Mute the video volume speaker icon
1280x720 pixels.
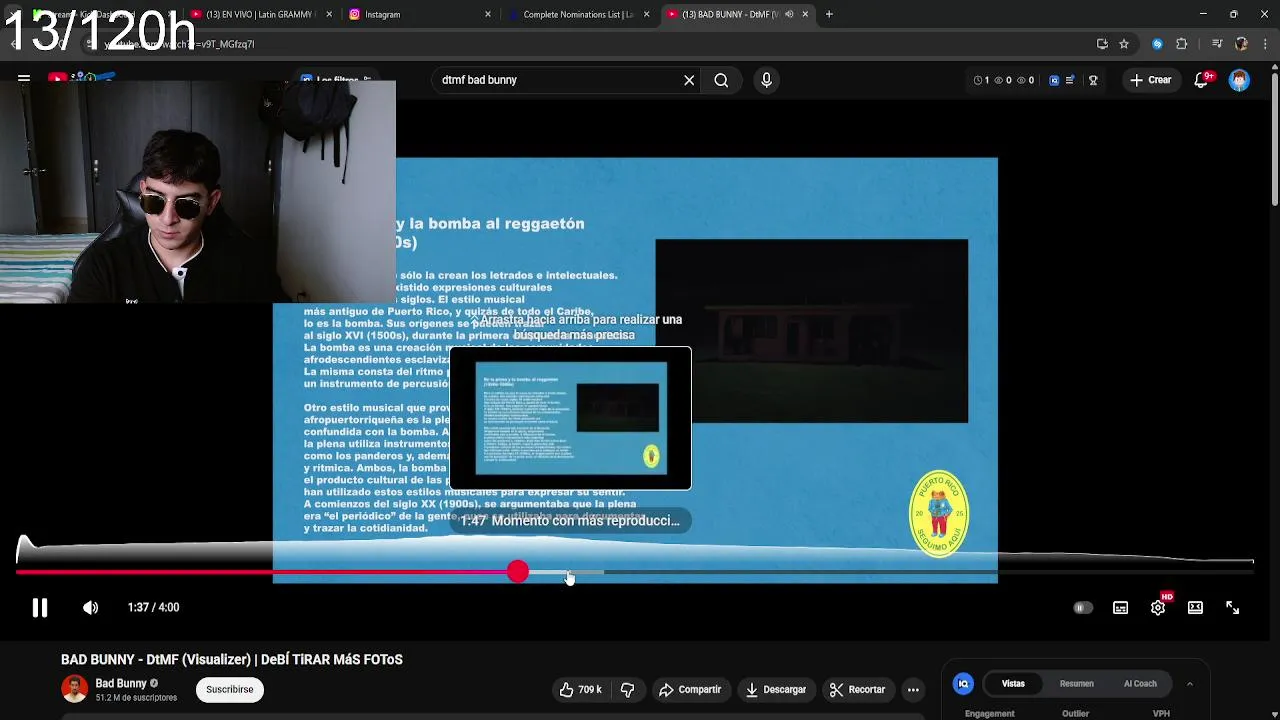[90, 608]
